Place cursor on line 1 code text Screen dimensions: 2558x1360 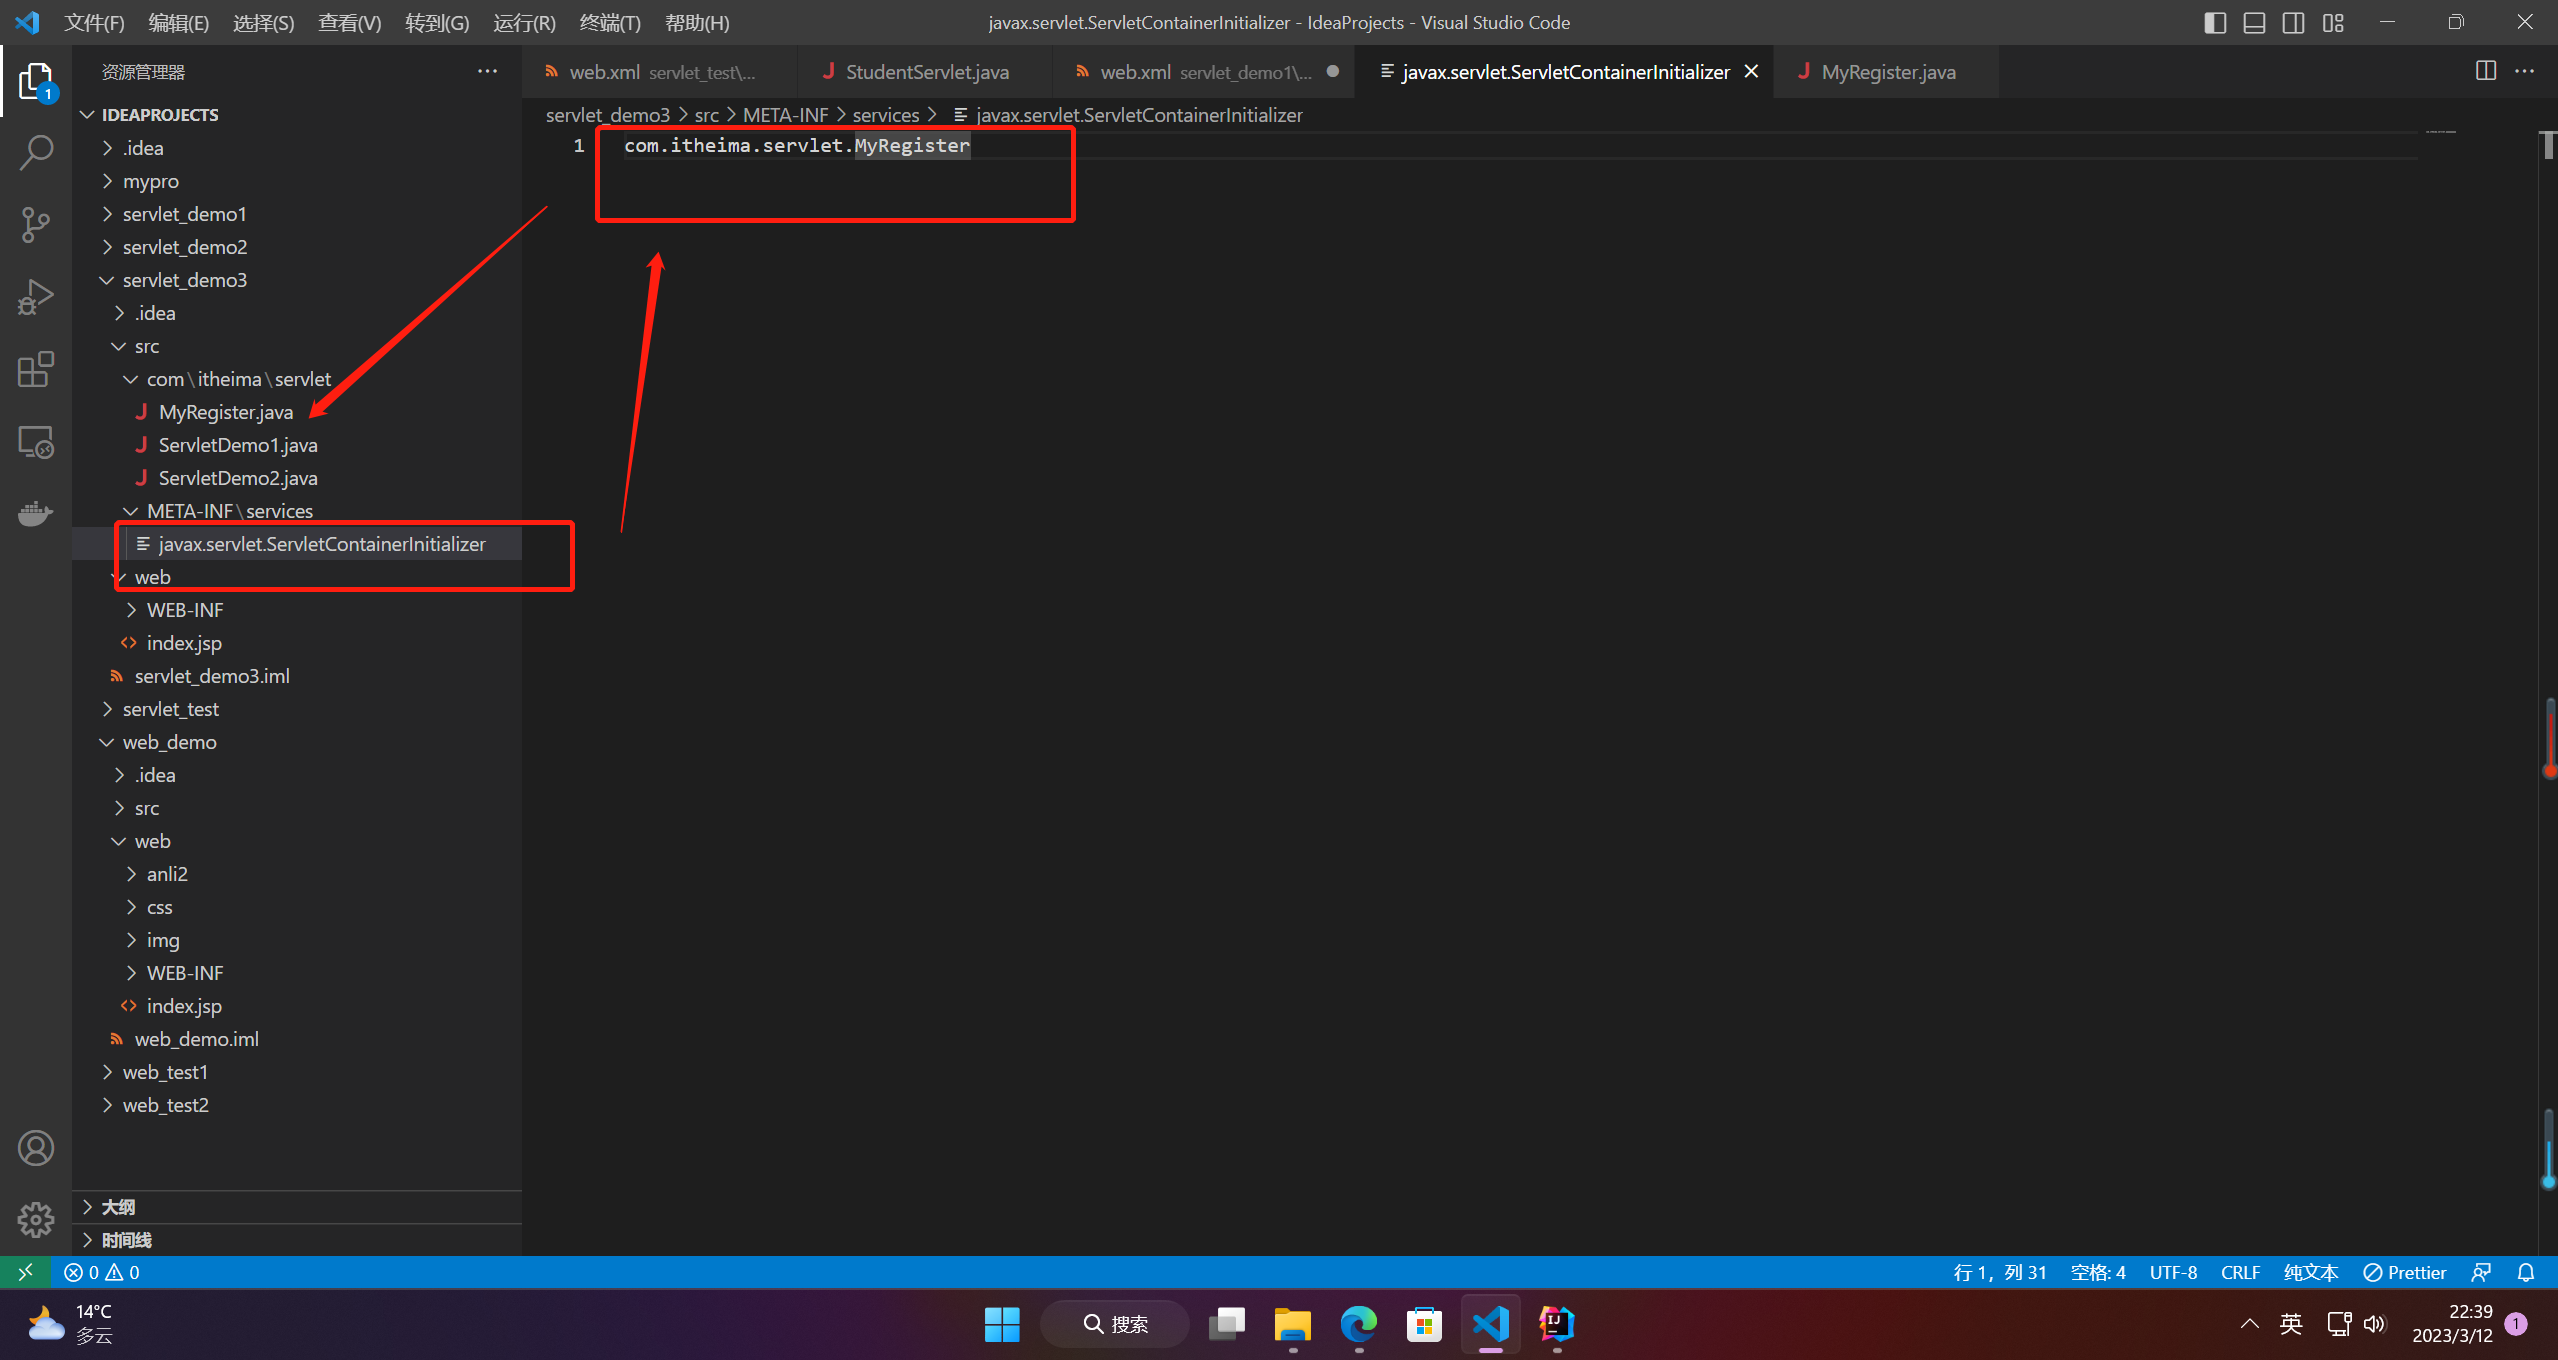point(797,146)
